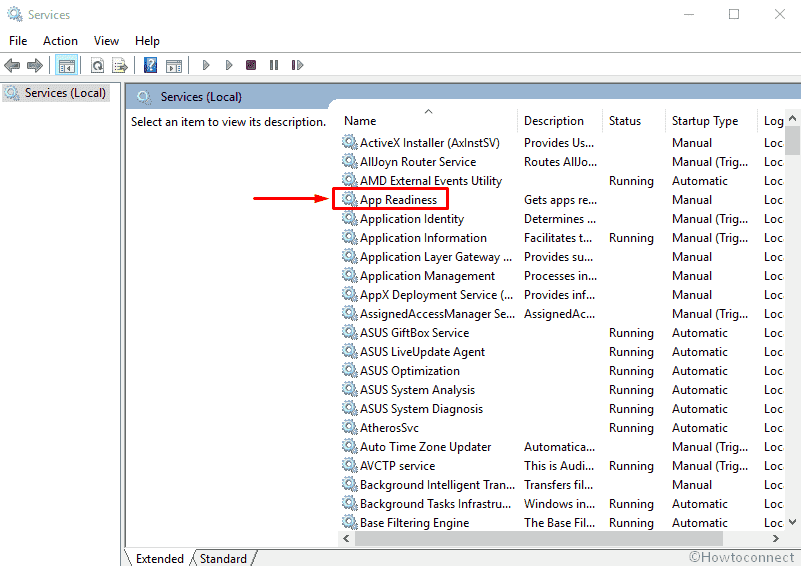Screen dimensions: 801x566
Task: Click the Back arrow toolbar icon
Action: [x=12, y=65]
